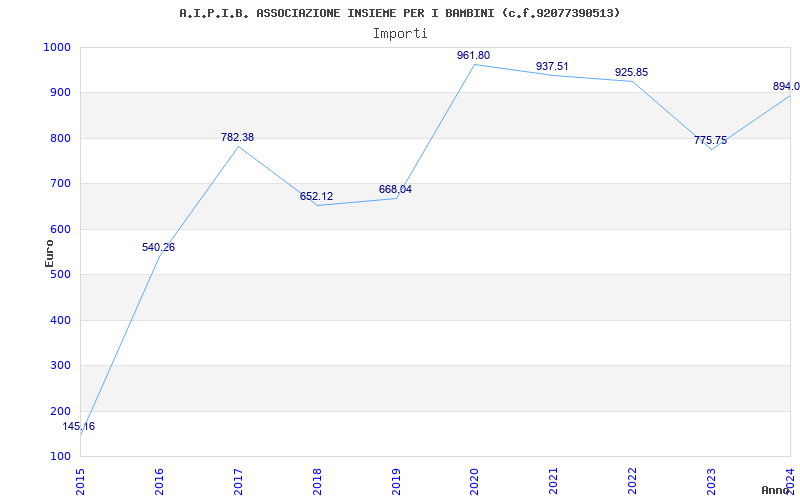The image size is (800, 500).
Task: Click the 'Euro' y-axis label
Action: 49,253
